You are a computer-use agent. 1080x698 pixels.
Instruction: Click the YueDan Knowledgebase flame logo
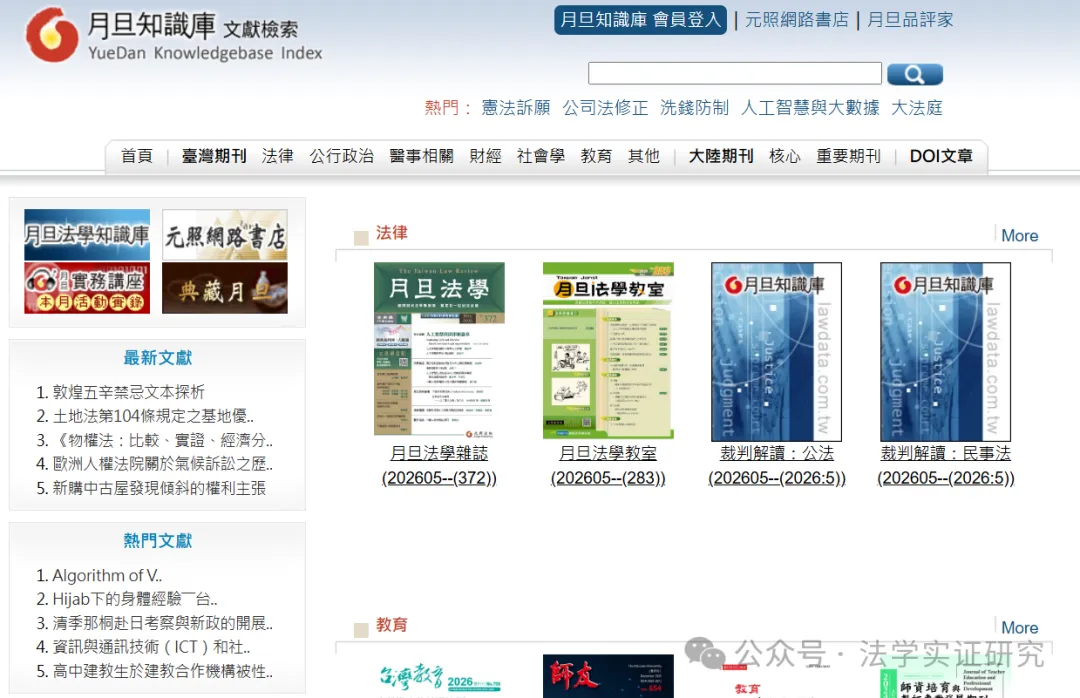coord(52,34)
